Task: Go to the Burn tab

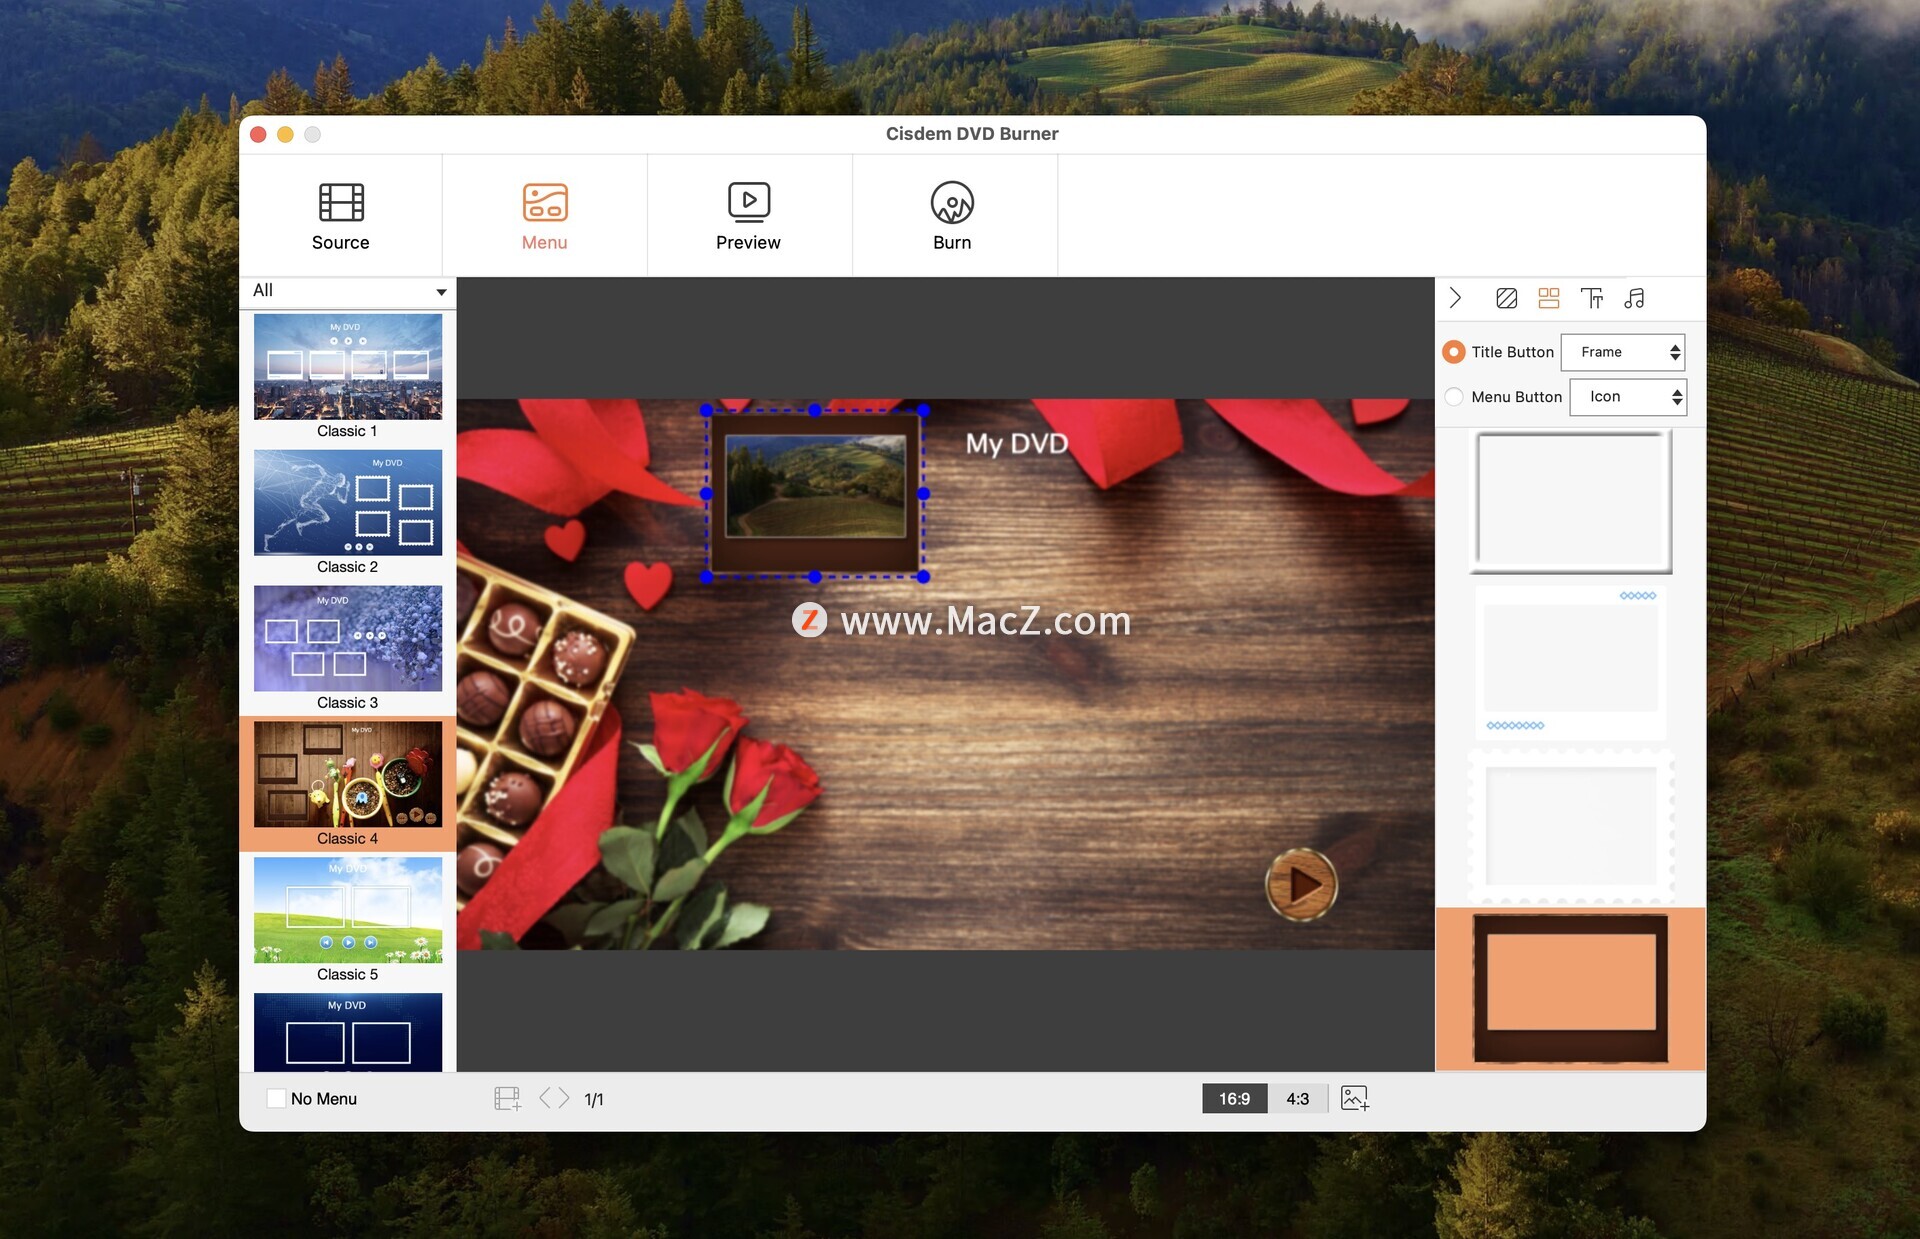Action: (x=952, y=216)
